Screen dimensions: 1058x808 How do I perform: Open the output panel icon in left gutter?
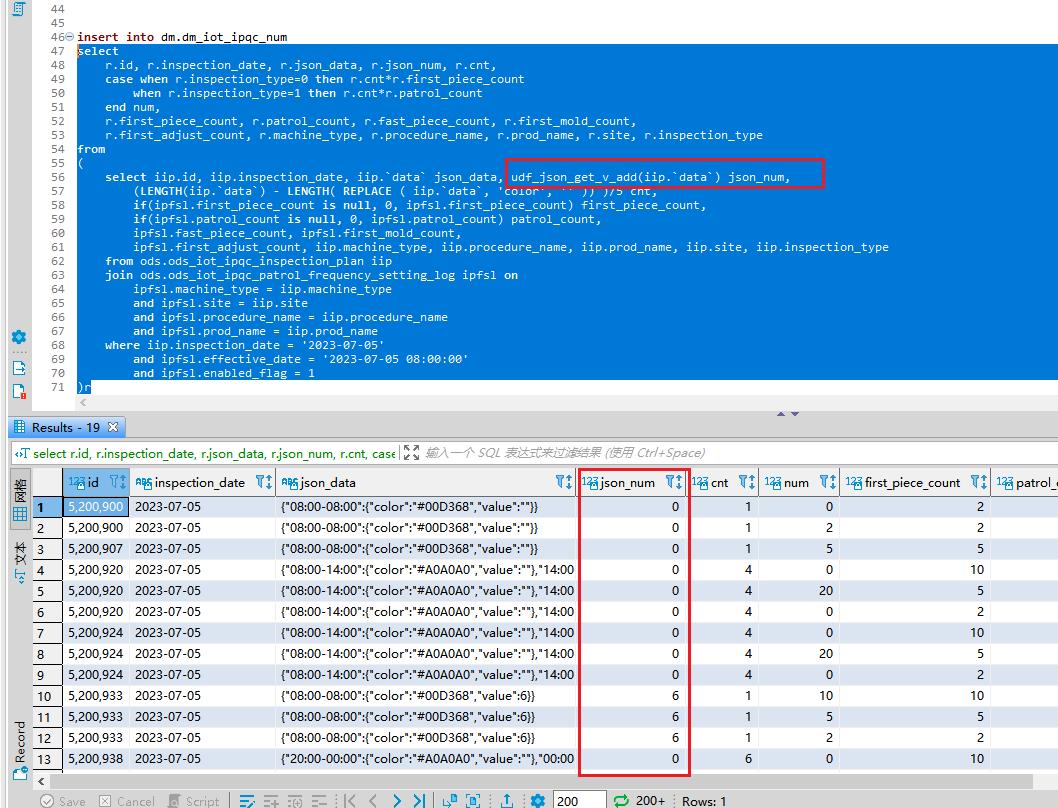(x=18, y=367)
